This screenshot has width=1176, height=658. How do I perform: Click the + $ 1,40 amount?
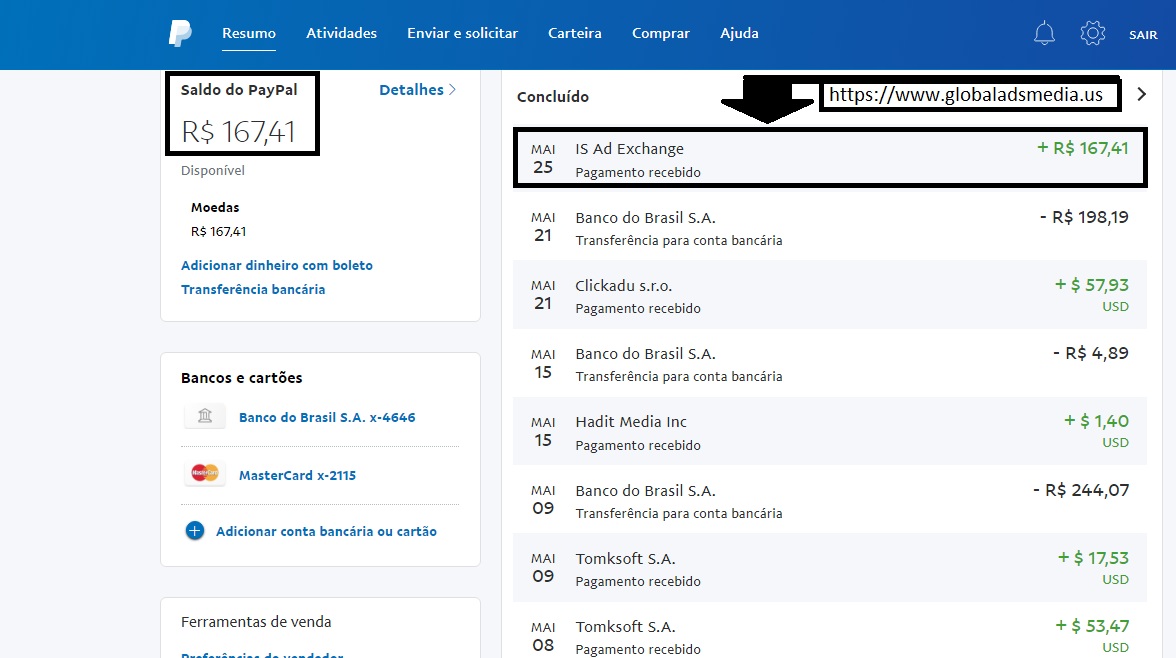pyautogui.click(x=1096, y=422)
